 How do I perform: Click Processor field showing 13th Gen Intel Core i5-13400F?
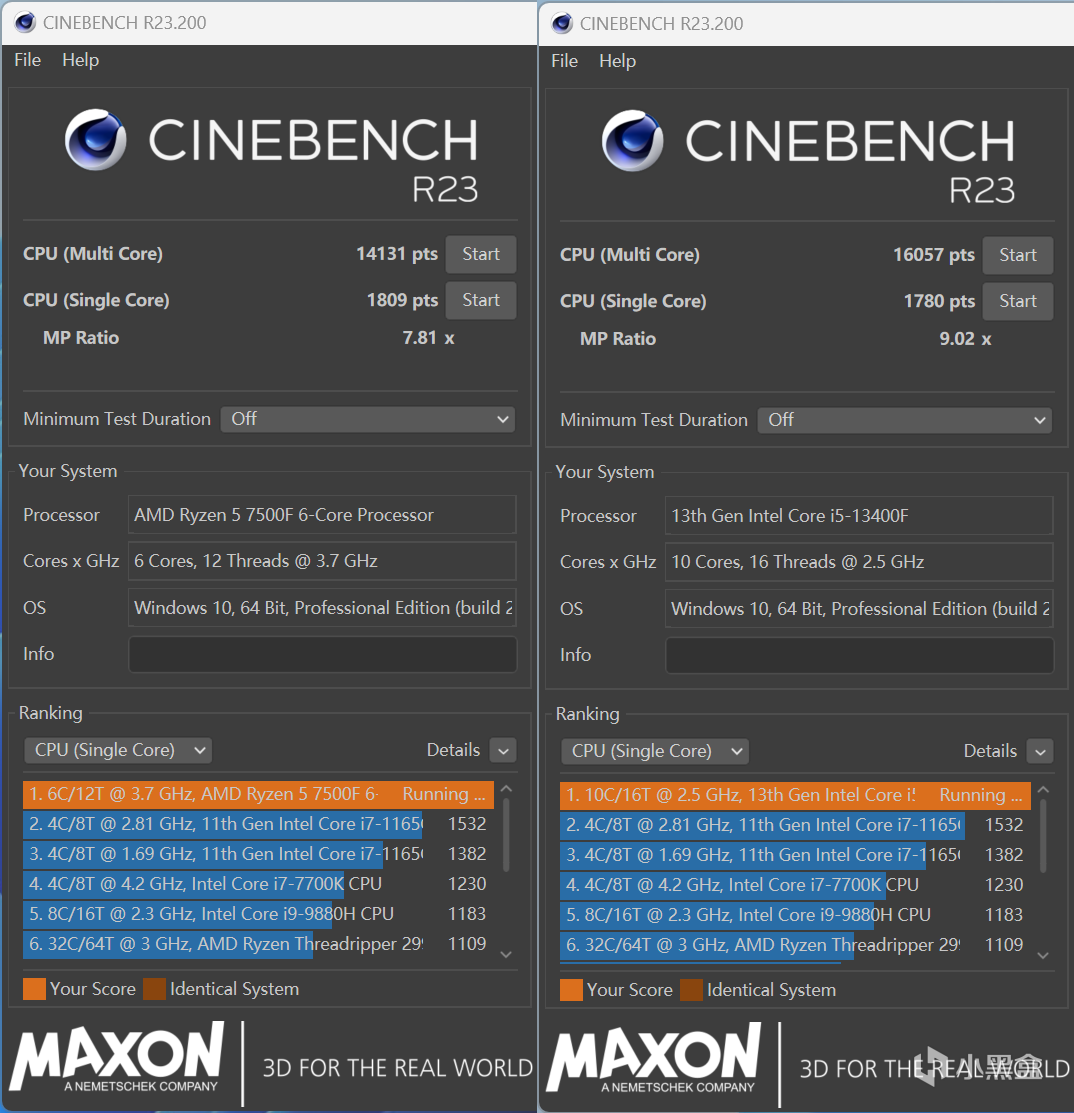pyautogui.click(x=859, y=515)
